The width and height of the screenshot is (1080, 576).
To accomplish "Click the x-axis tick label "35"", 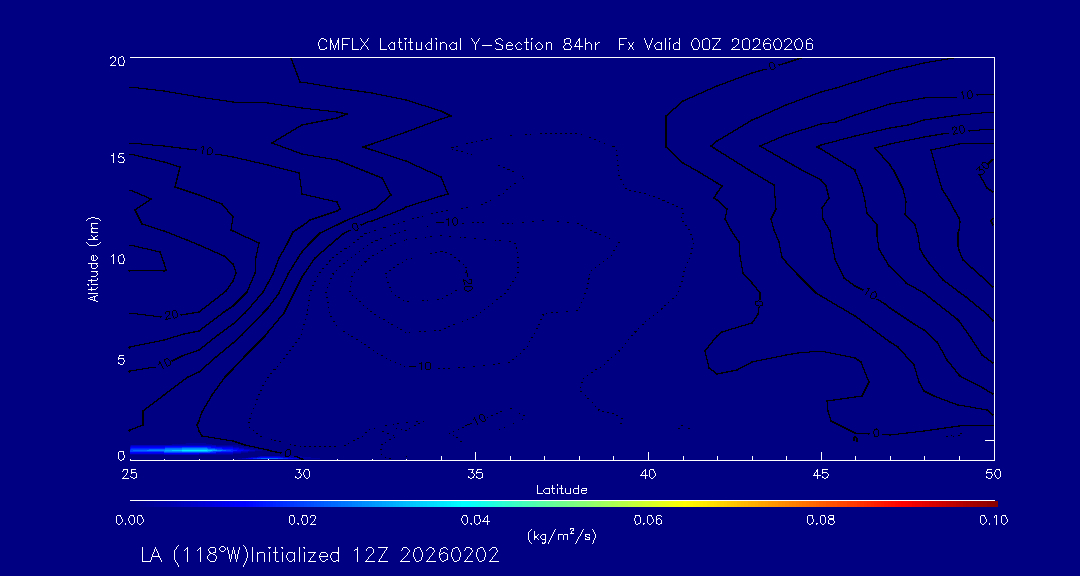I will 475,474.
